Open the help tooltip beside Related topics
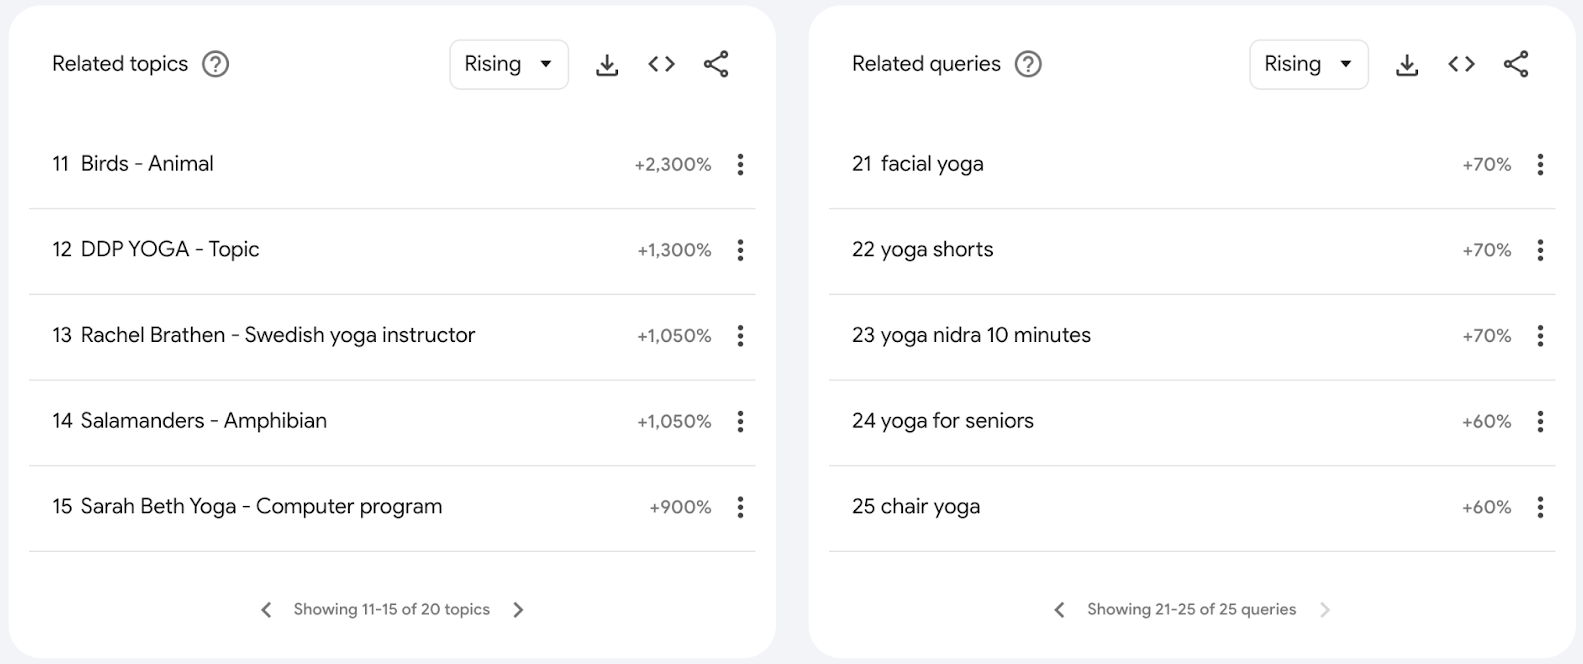 (216, 63)
